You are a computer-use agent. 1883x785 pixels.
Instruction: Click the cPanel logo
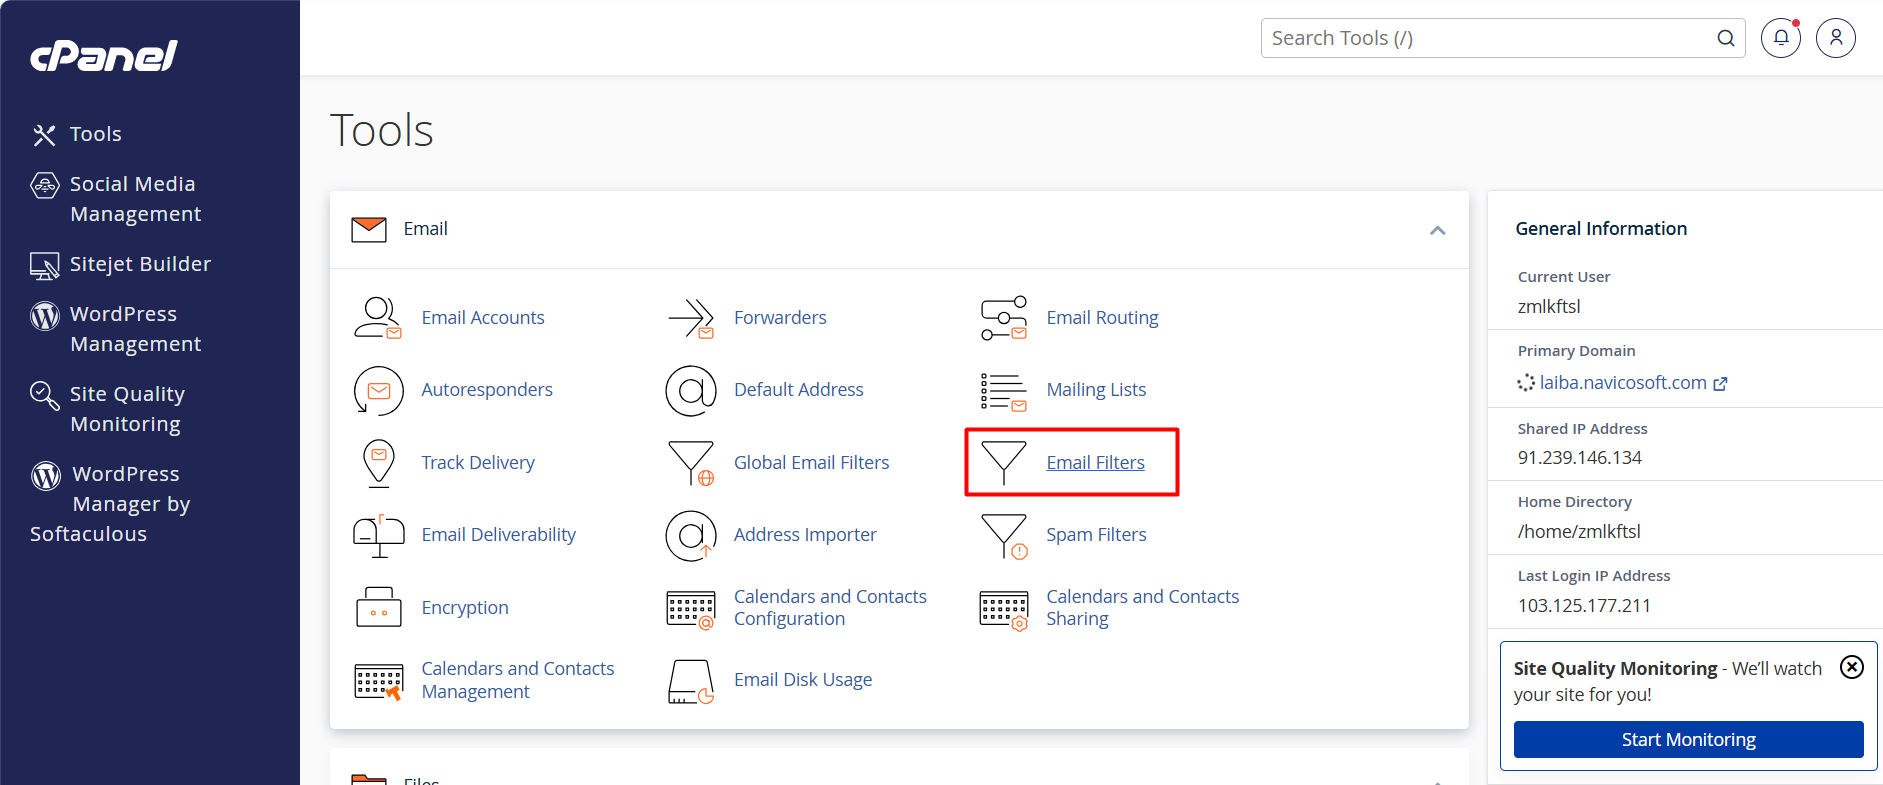[x=104, y=56]
